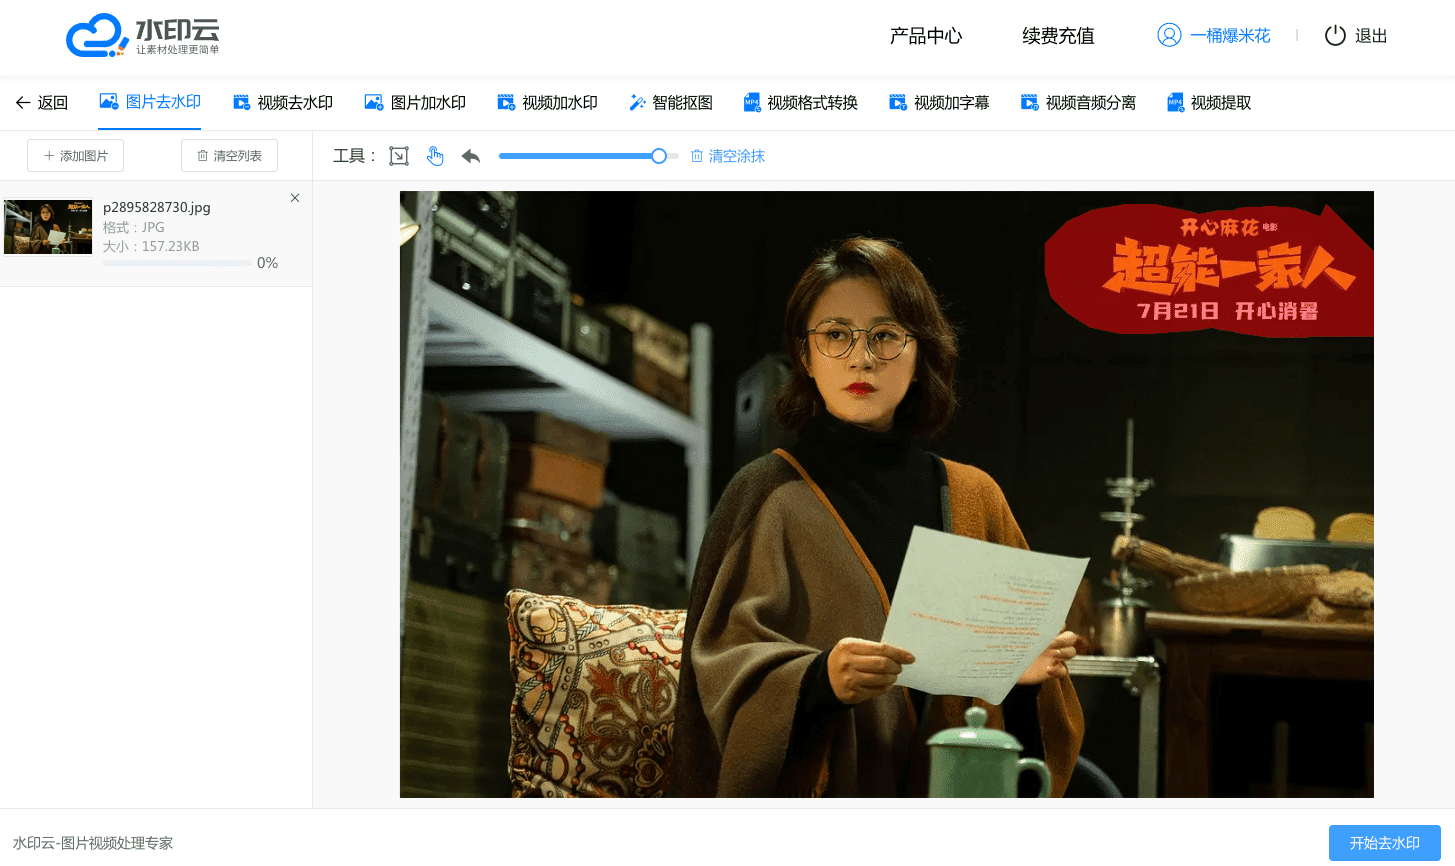
Task: Open 视频音频分离 tab
Action: click(1078, 102)
